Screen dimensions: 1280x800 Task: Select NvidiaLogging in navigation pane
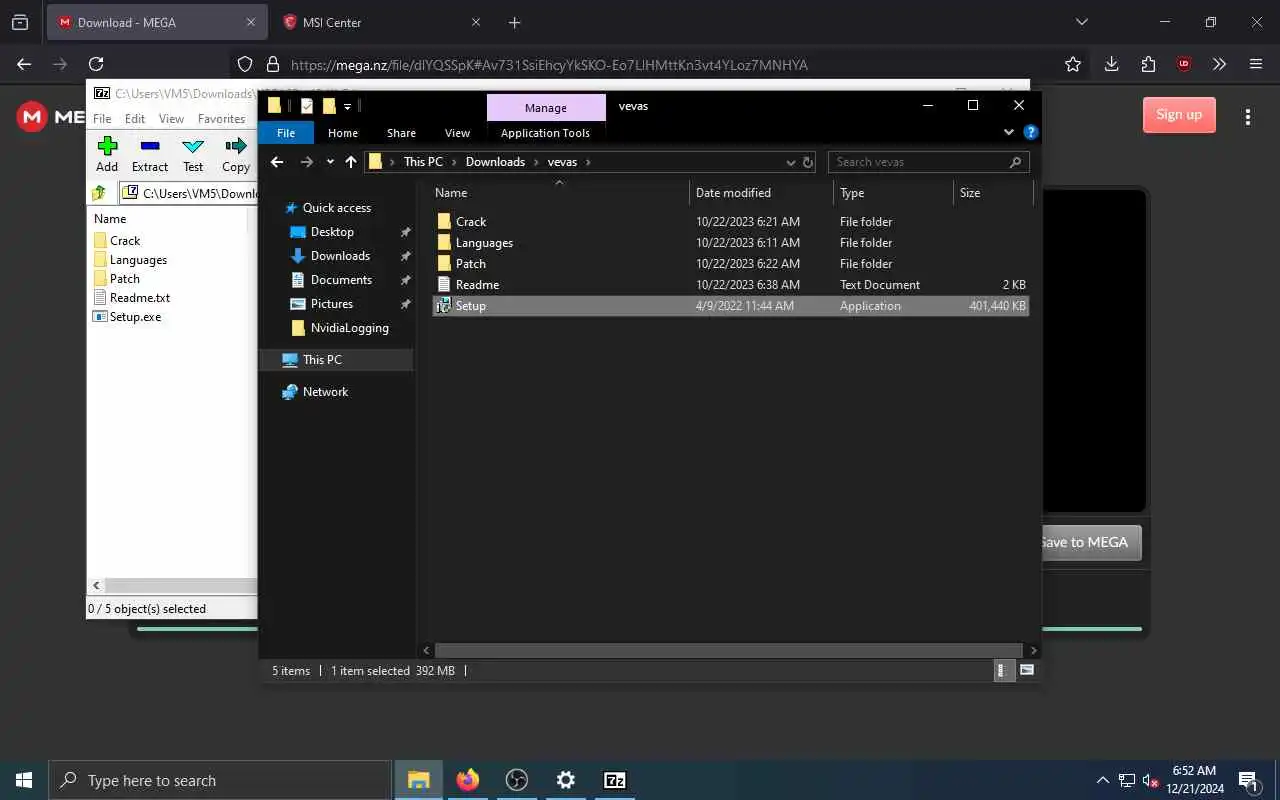[x=349, y=328]
